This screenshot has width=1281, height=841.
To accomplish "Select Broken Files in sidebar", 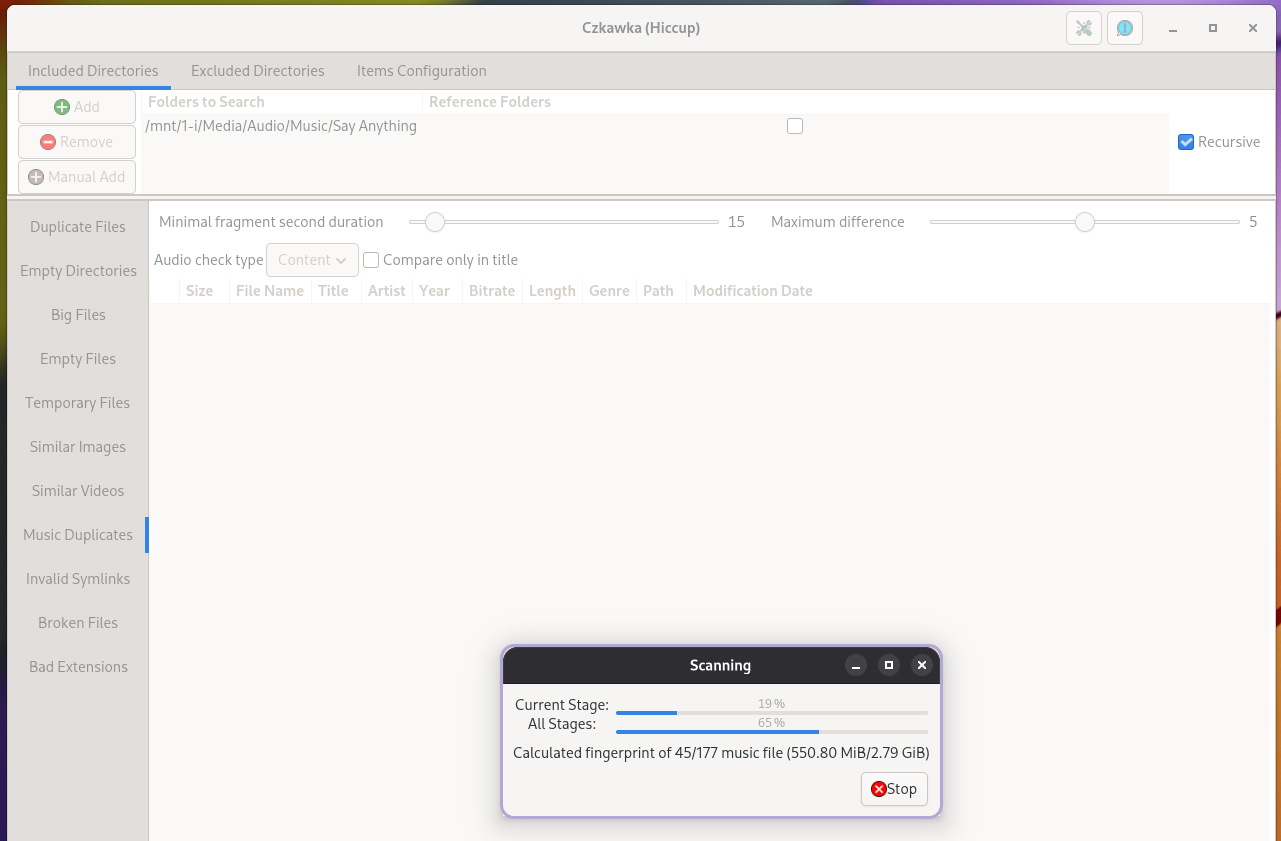I will [78, 623].
